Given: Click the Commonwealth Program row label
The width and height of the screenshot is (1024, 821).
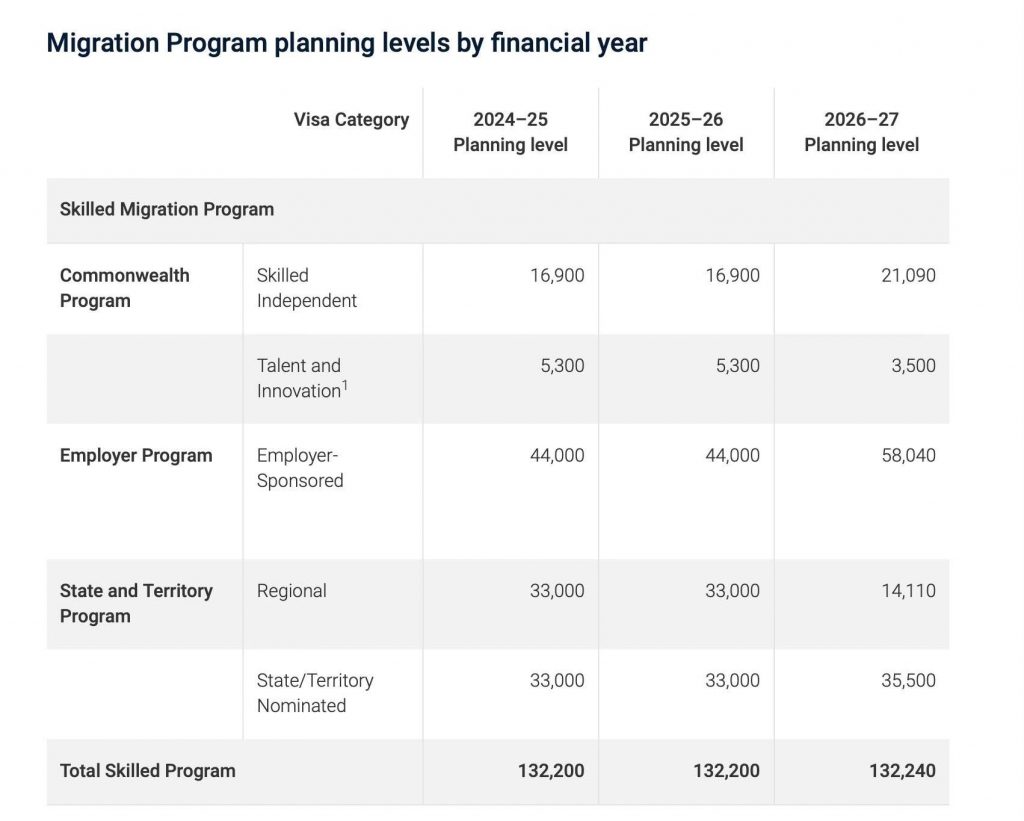Looking at the screenshot, I should click(125, 288).
